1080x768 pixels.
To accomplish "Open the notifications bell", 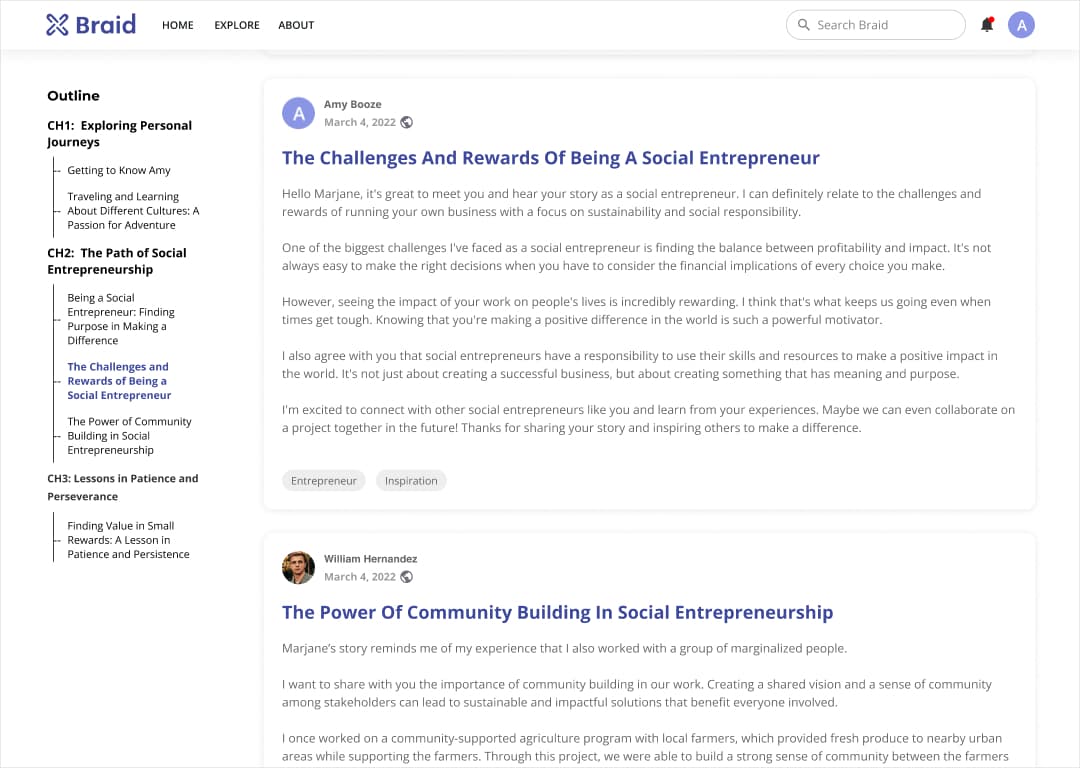I will pos(987,25).
